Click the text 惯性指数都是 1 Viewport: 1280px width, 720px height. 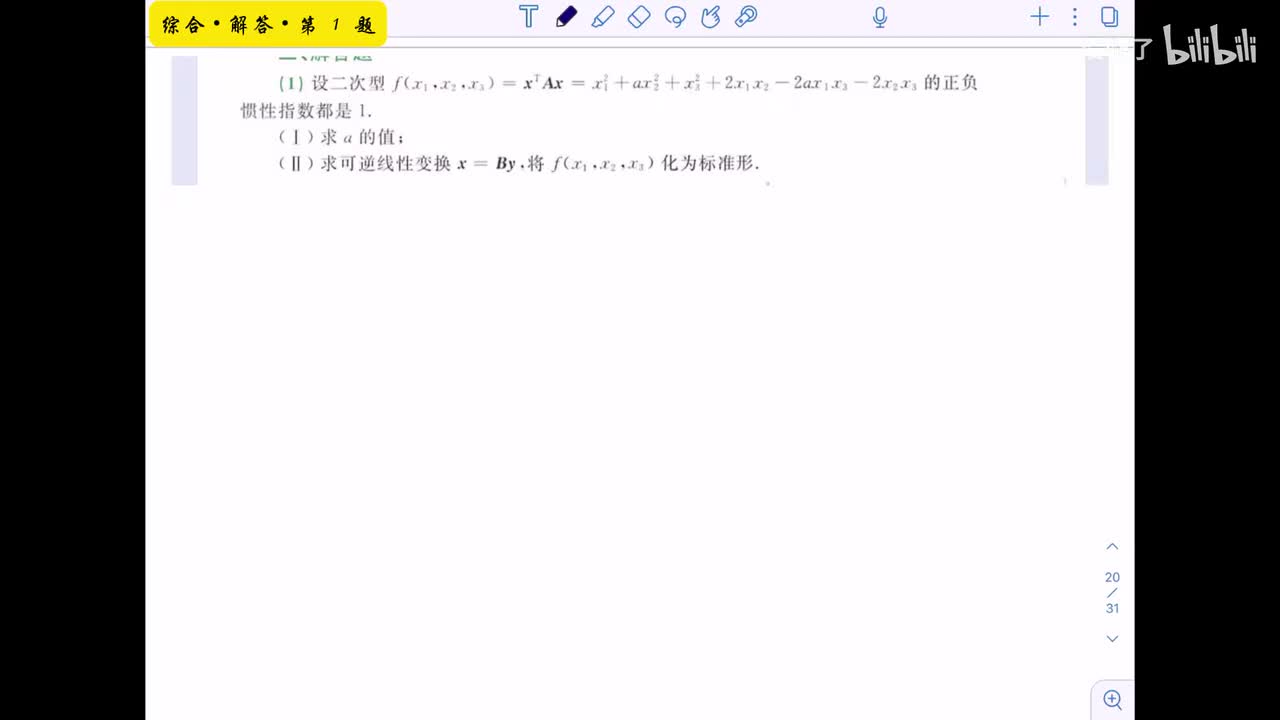pyautogui.click(x=306, y=111)
